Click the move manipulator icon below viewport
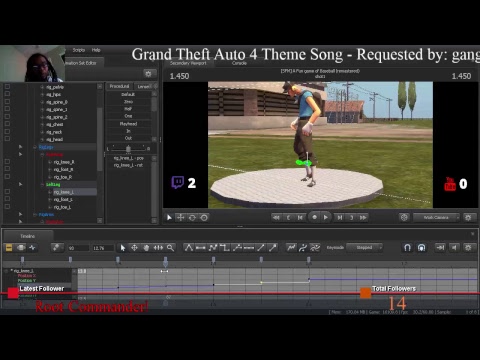The width and height of the screenshot is (480, 360). coord(180,218)
